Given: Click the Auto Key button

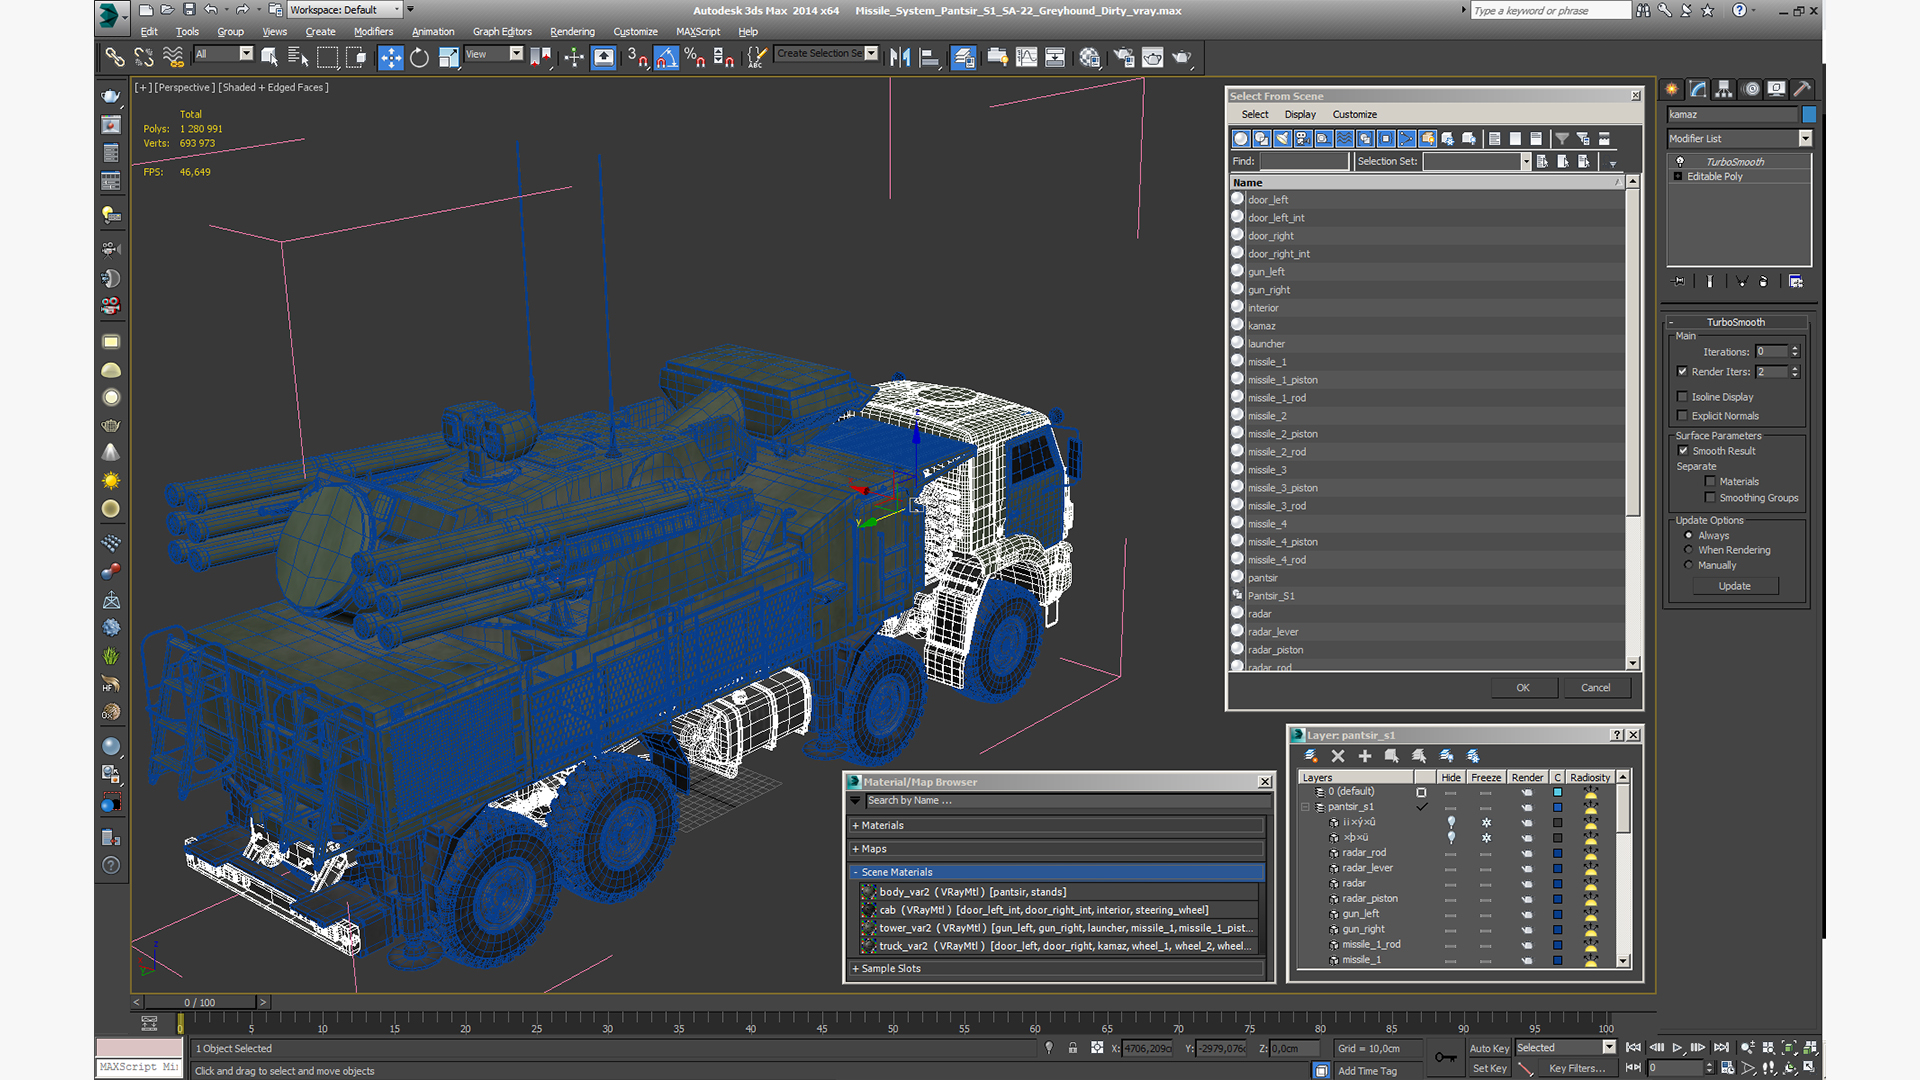Looking at the screenshot, I should click(1489, 1048).
